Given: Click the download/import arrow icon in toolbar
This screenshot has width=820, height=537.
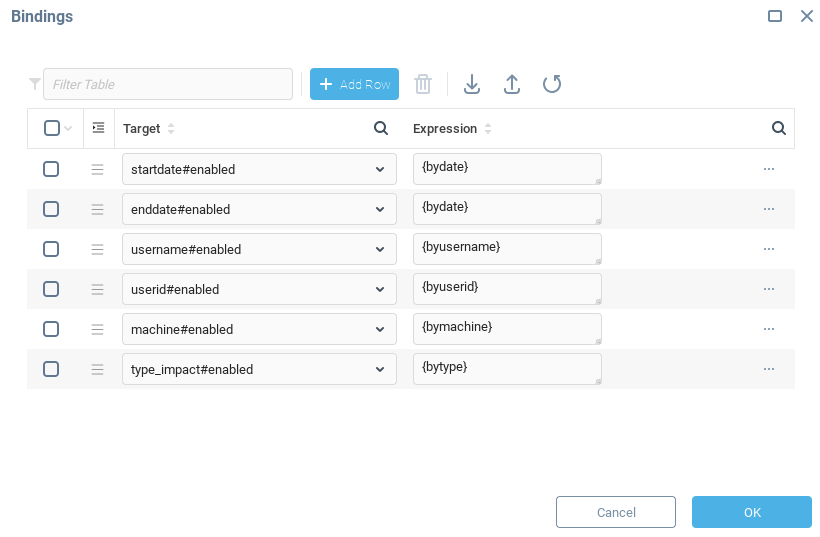Looking at the screenshot, I should [x=472, y=85].
